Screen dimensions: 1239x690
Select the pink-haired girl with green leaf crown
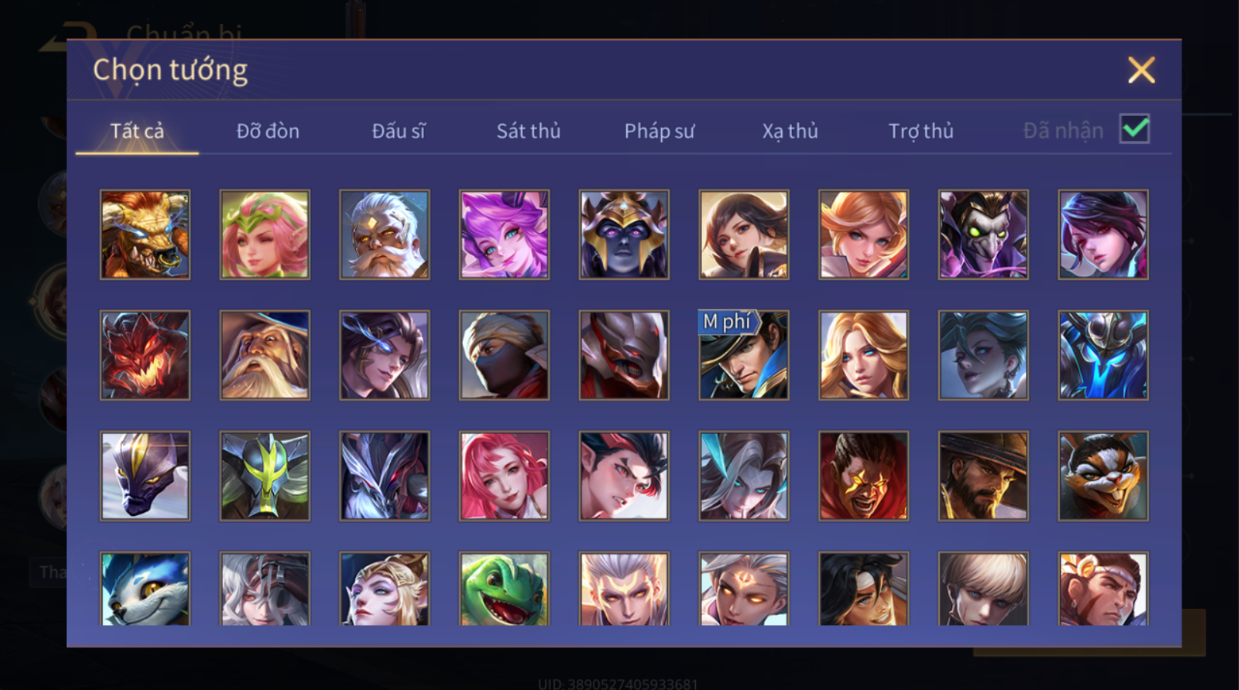coord(265,235)
